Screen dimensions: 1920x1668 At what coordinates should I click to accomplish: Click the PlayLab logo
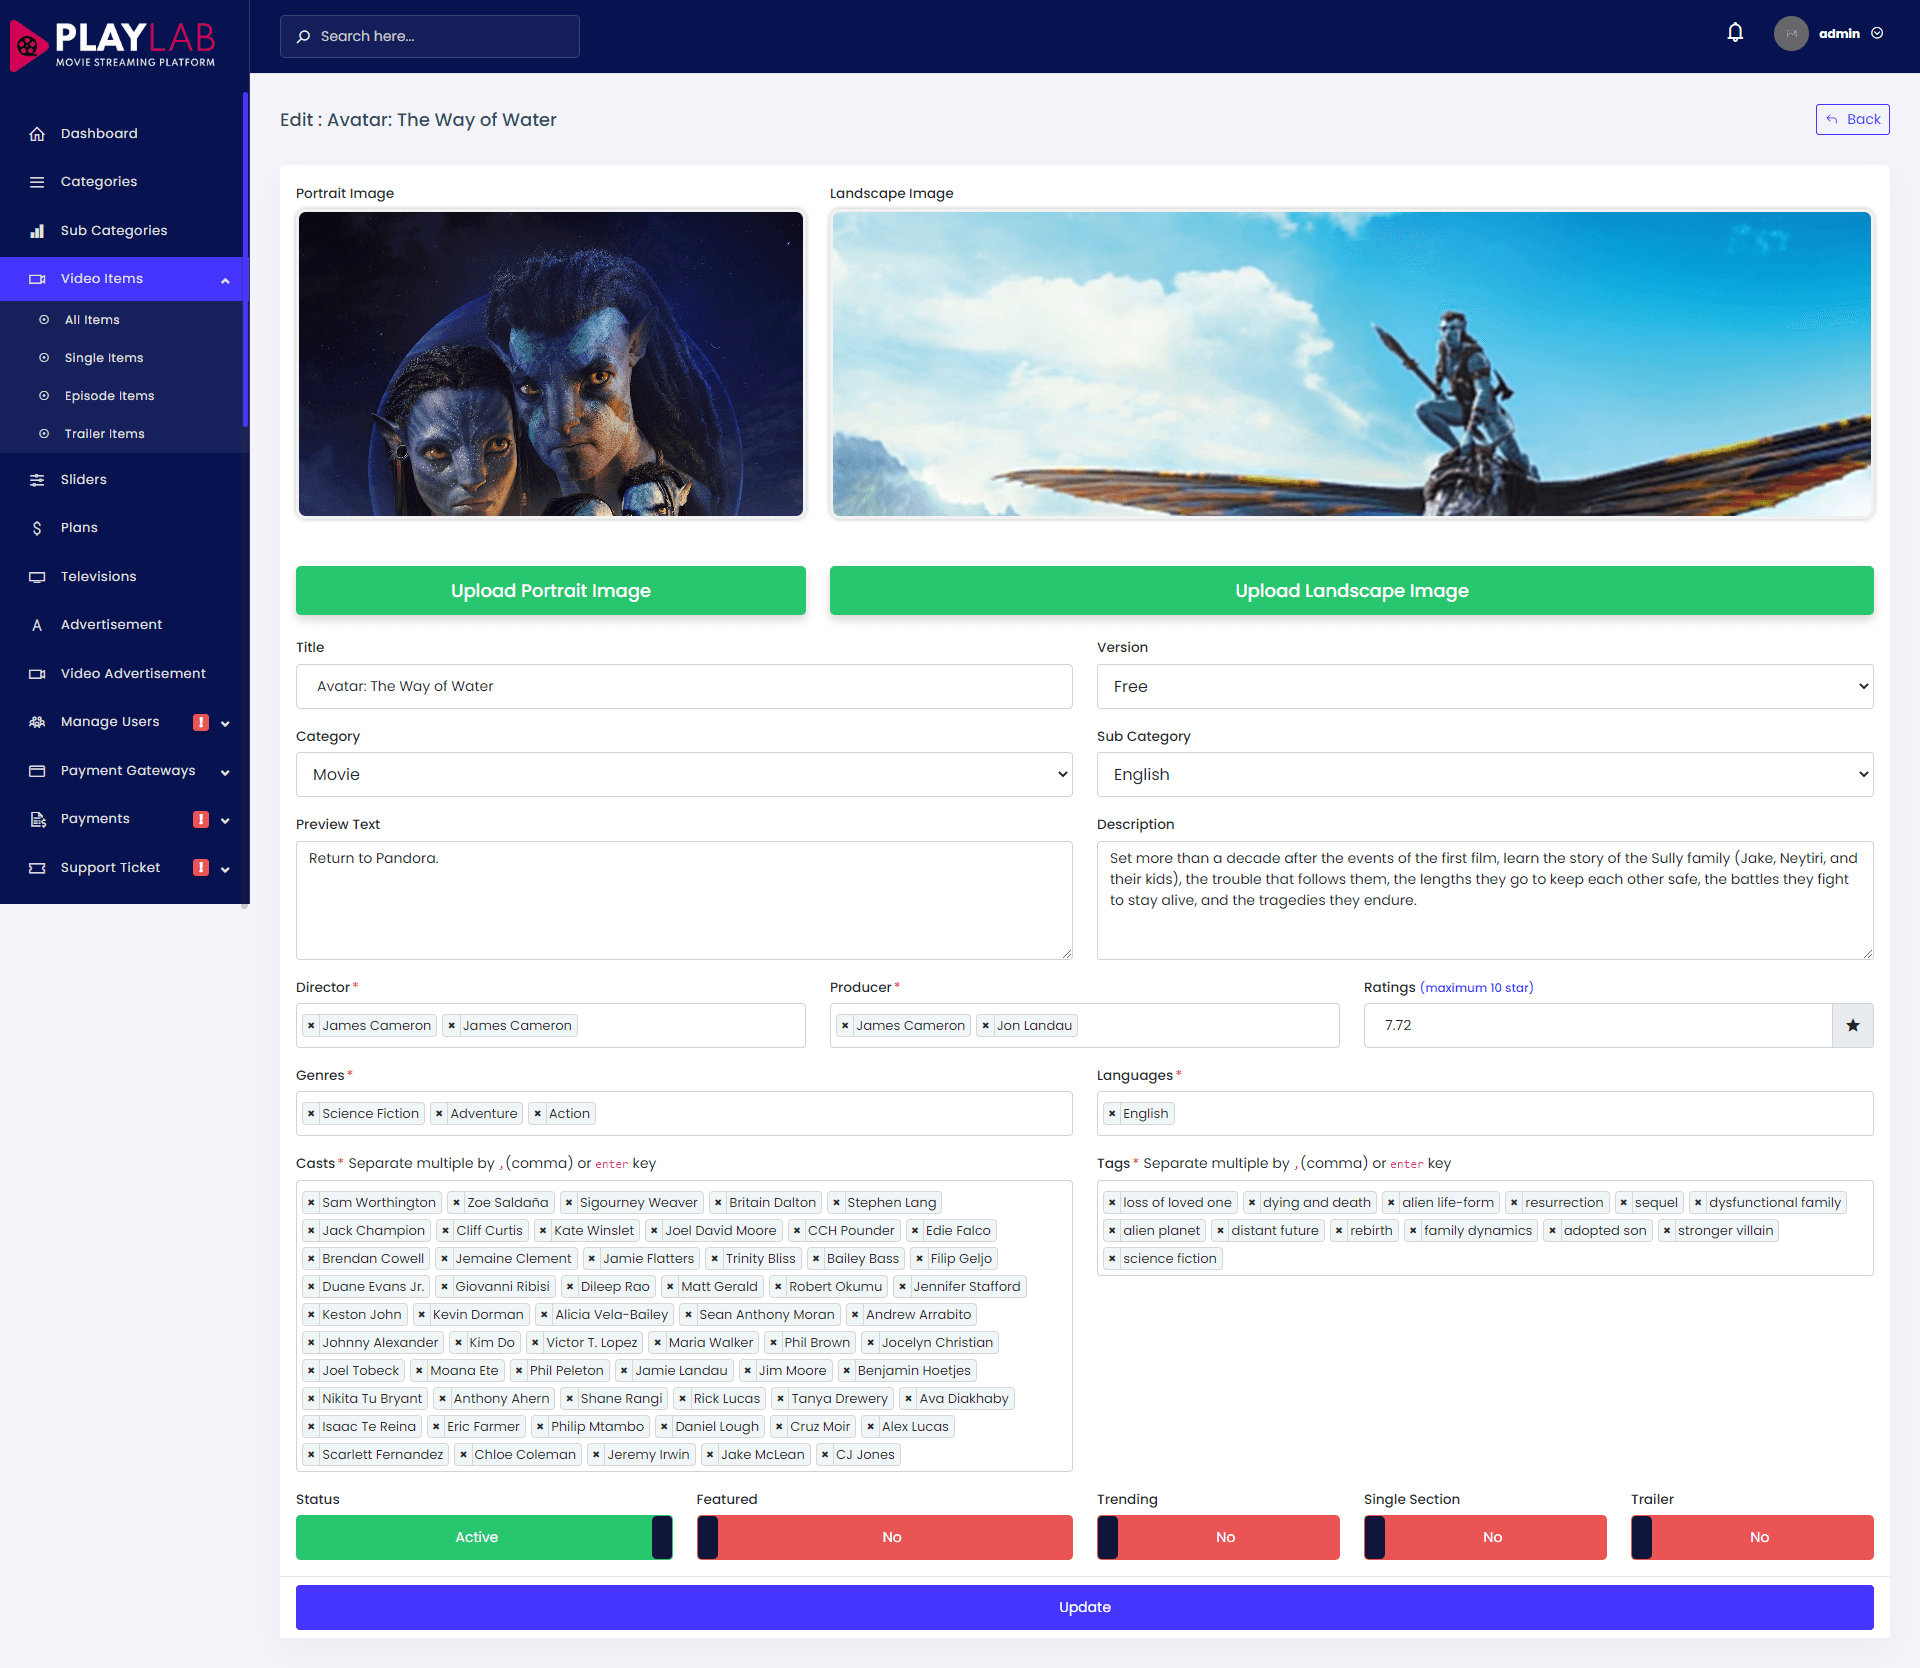(x=113, y=44)
